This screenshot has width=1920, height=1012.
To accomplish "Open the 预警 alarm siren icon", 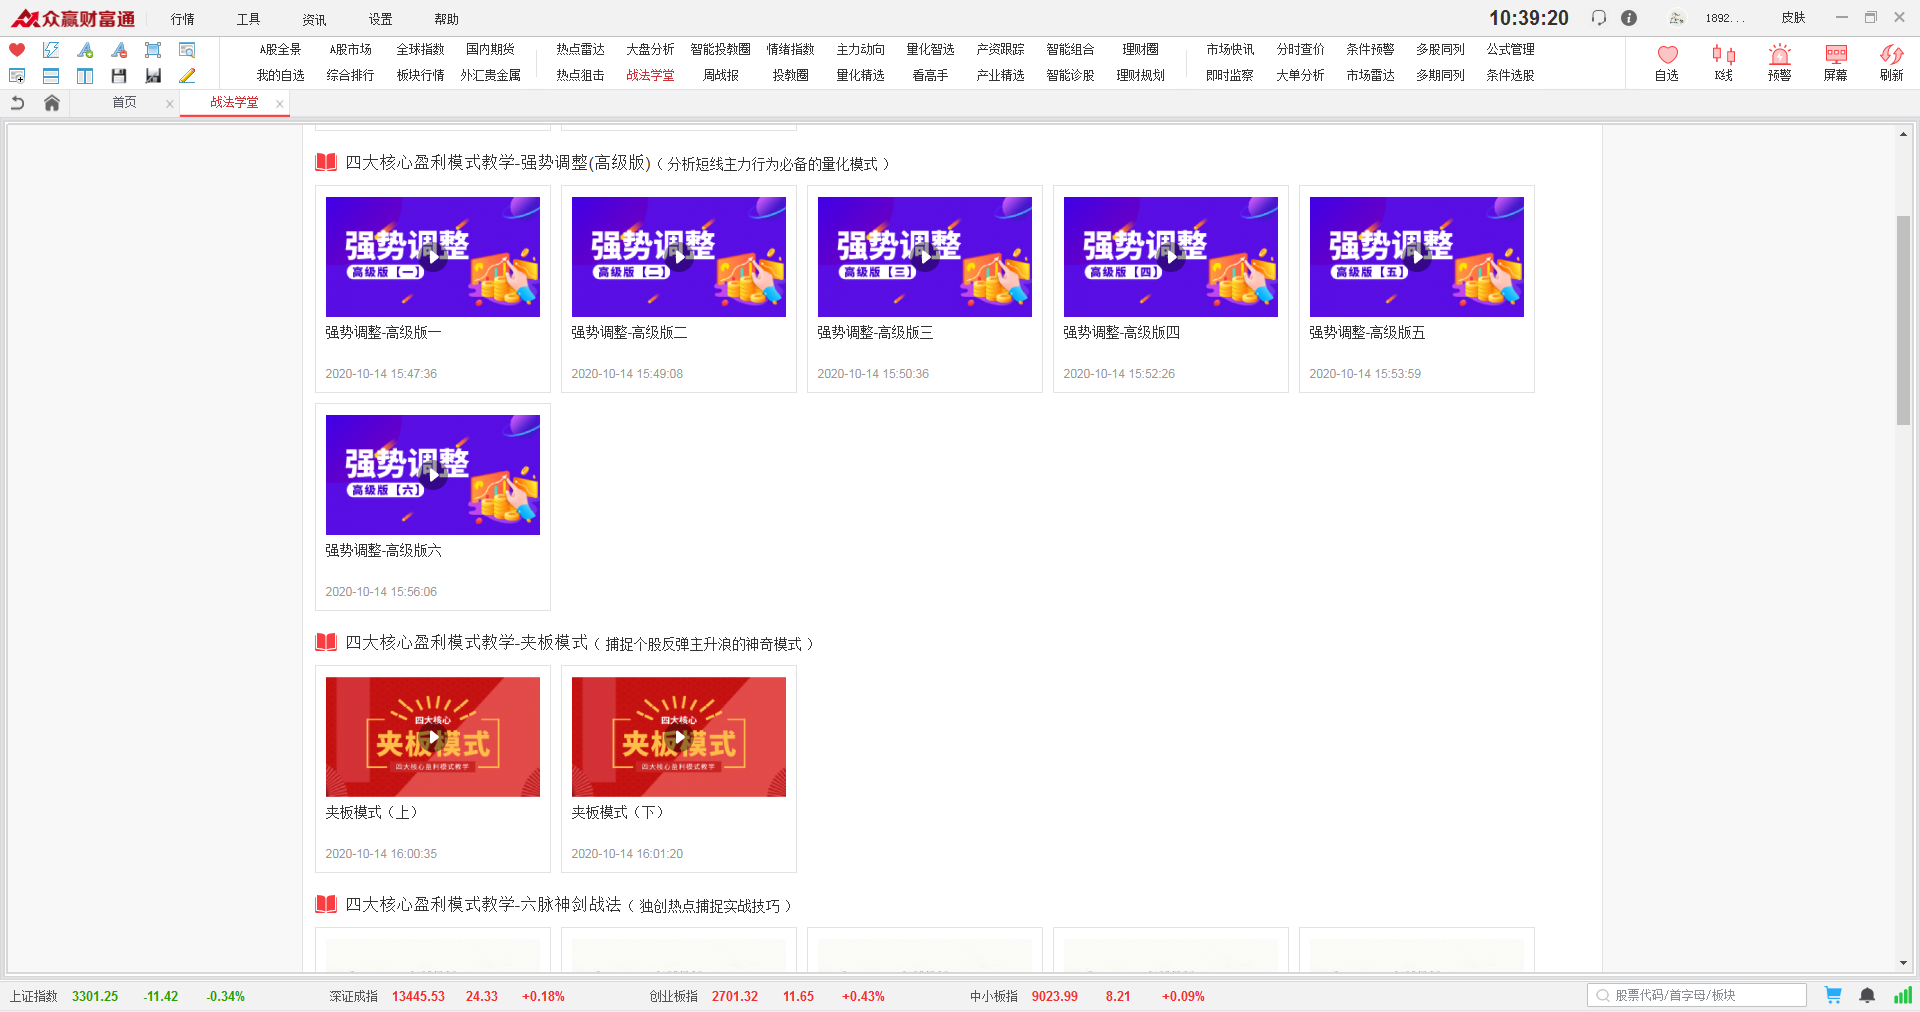I will click(x=1779, y=62).
